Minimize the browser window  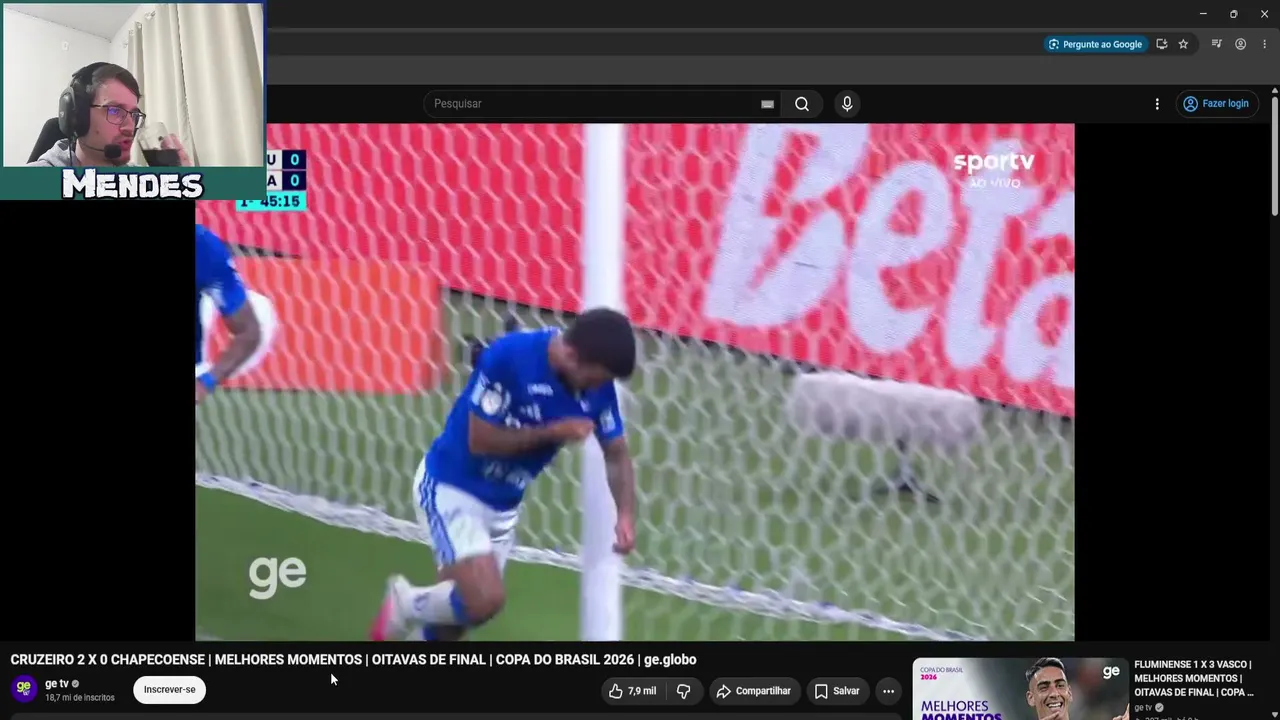(1203, 14)
